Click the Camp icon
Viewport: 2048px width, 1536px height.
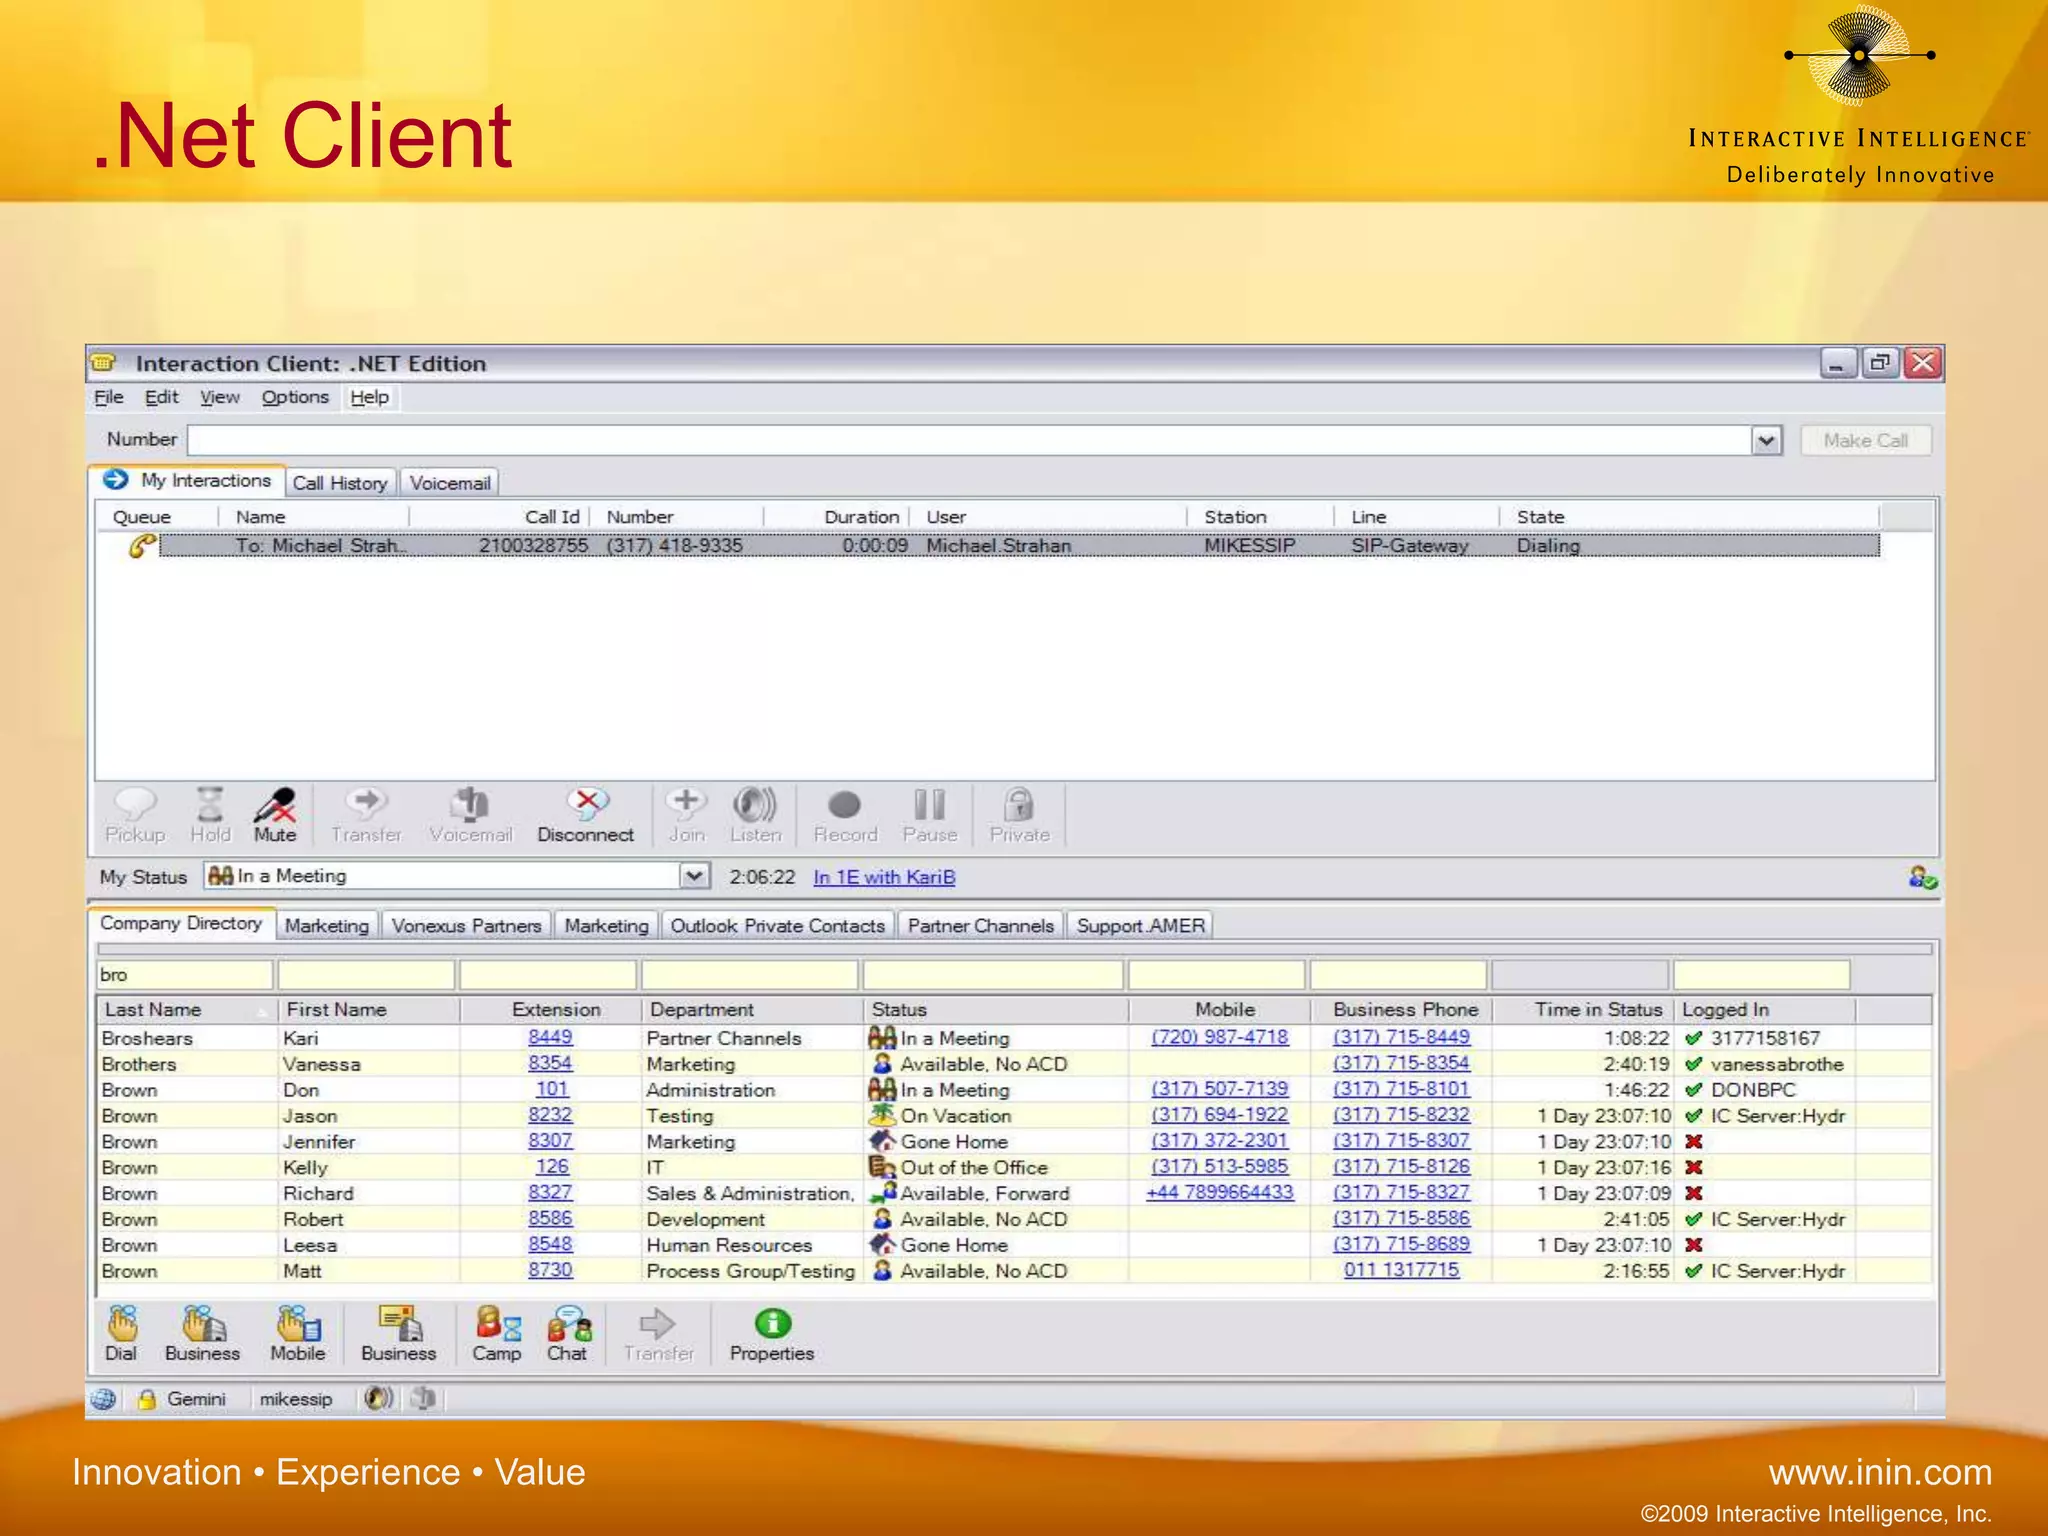click(497, 1325)
